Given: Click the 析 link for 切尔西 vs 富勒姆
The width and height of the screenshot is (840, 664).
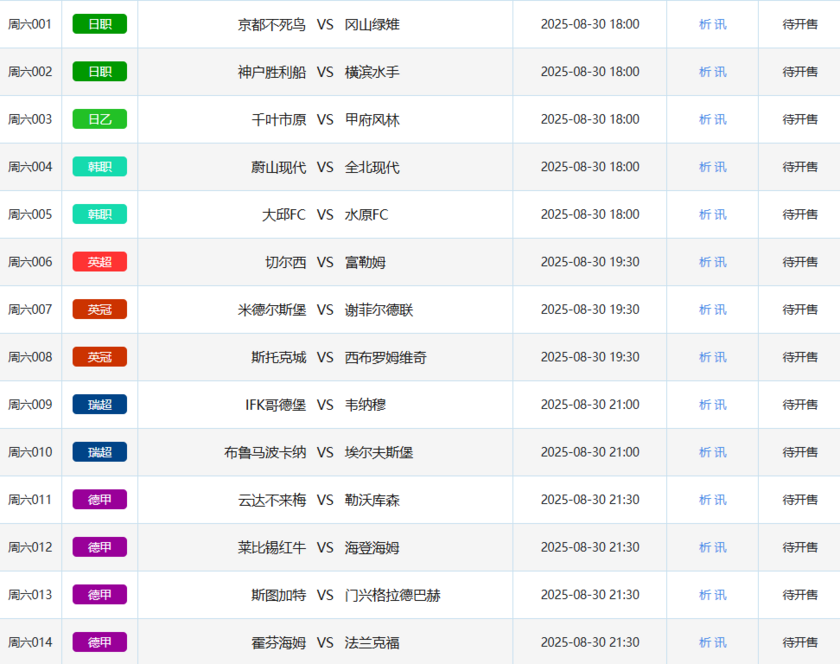Looking at the screenshot, I should (x=705, y=262).
